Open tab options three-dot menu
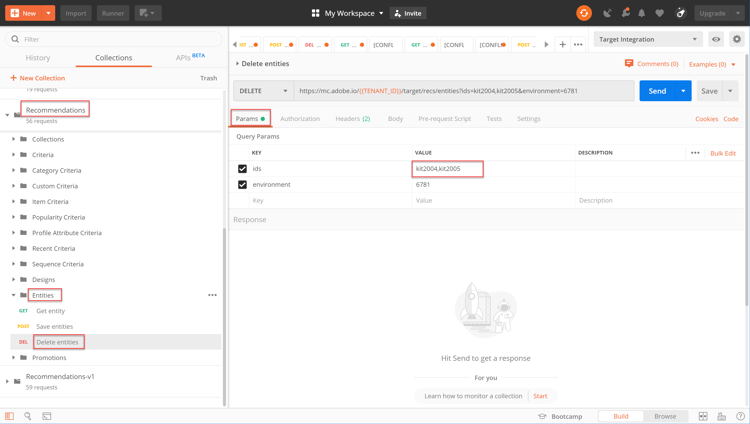 pyautogui.click(x=578, y=45)
